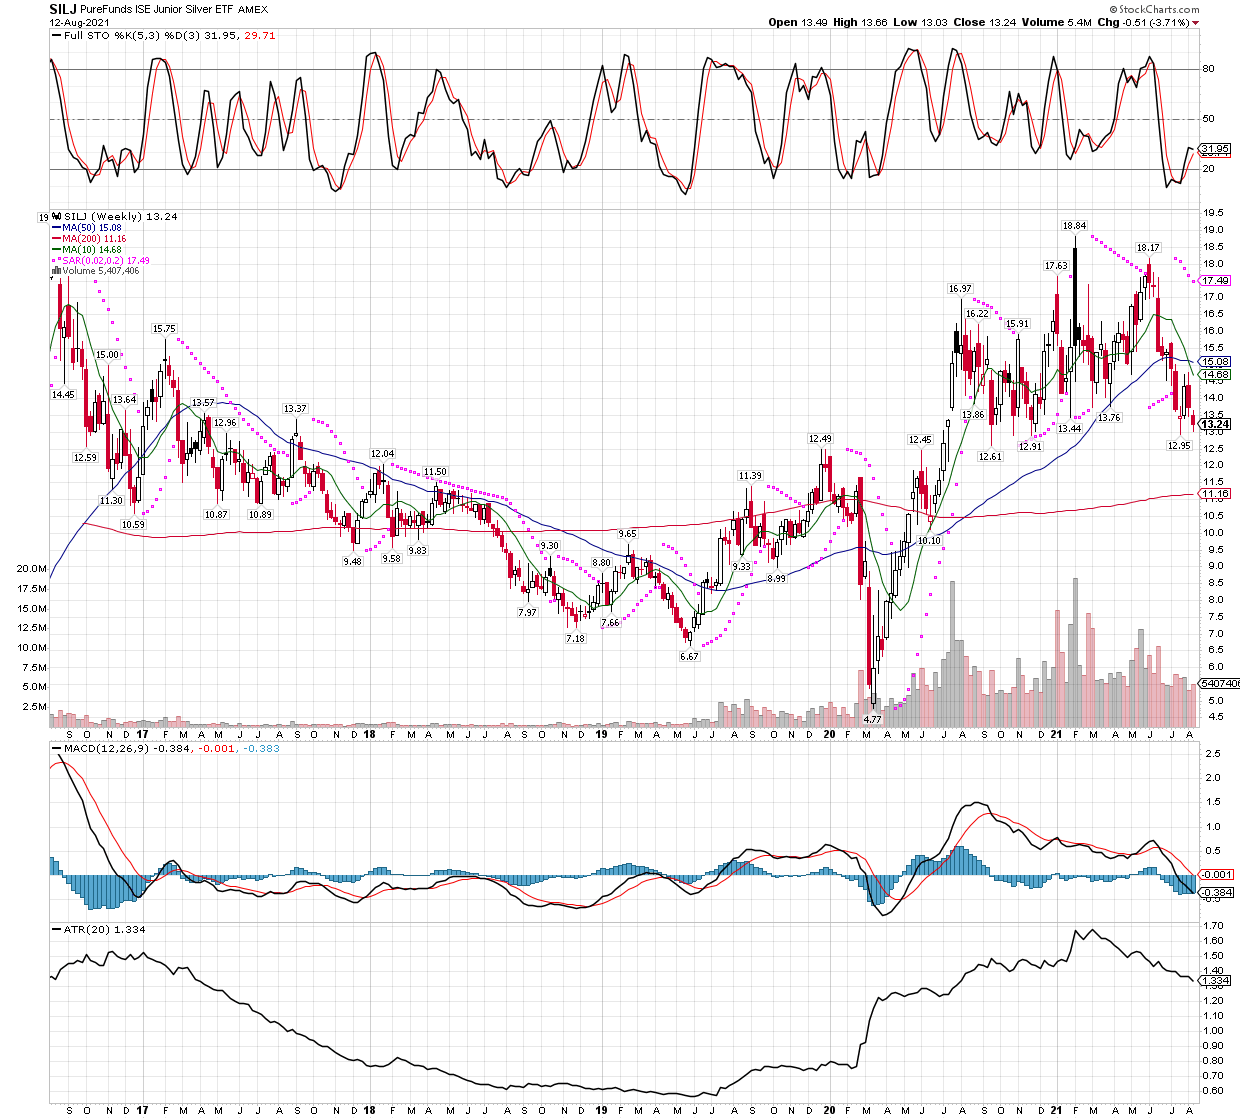
Task: Click the -0.384 MACD axis tag
Action: click(1215, 892)
